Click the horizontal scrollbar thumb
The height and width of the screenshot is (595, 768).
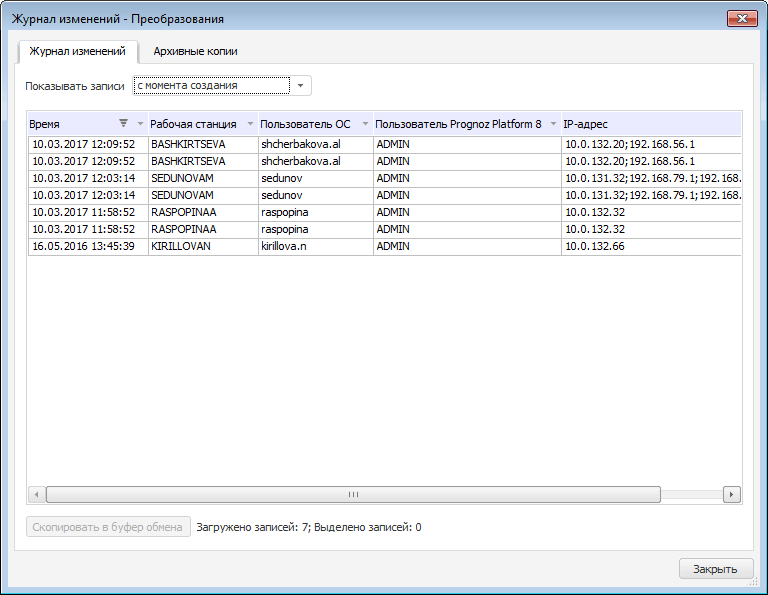(x=352, y=494)
